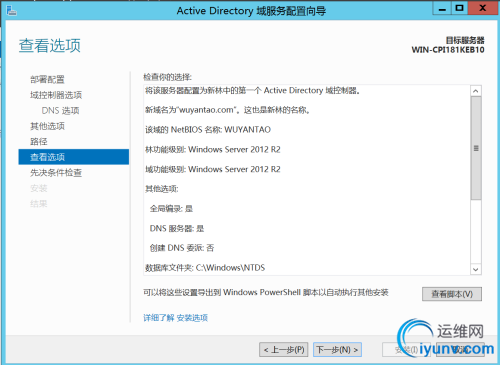Click the 检查你的选择 label

click(168, 77)
